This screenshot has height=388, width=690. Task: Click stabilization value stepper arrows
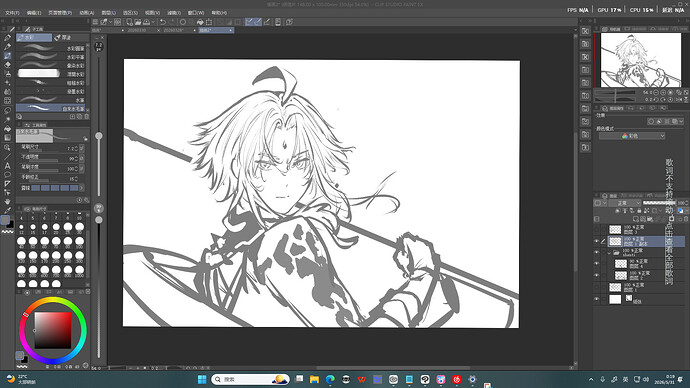(x=76, y=179)
